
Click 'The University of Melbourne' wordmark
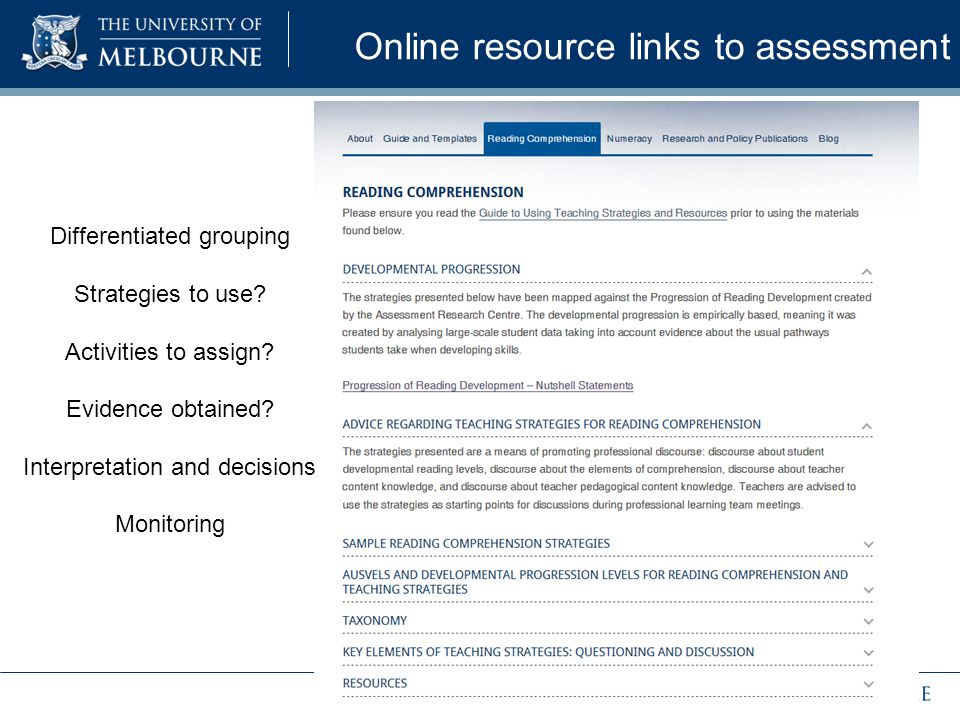click(180, 42)
